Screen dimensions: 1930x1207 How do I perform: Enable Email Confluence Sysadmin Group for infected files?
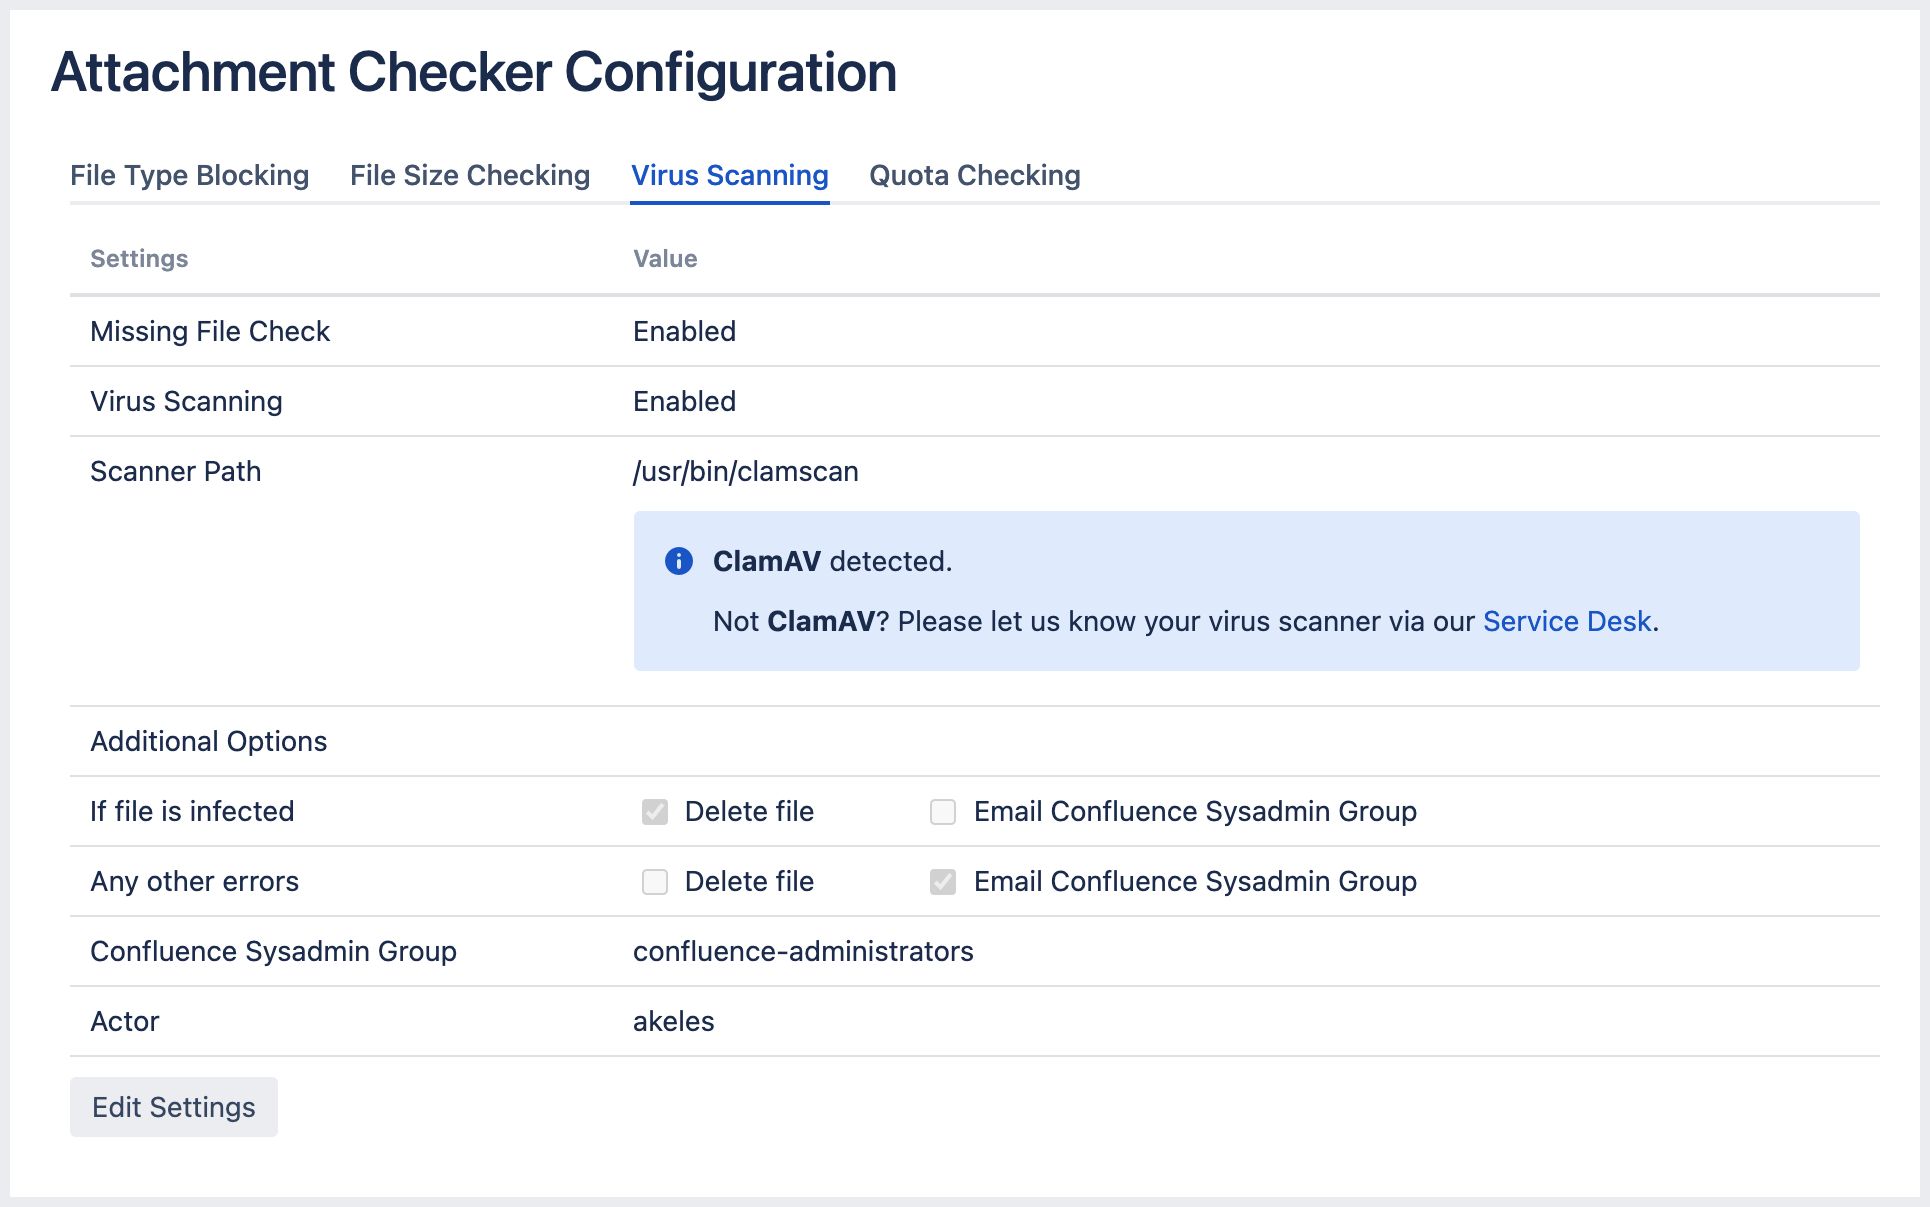tap(942, 812)
